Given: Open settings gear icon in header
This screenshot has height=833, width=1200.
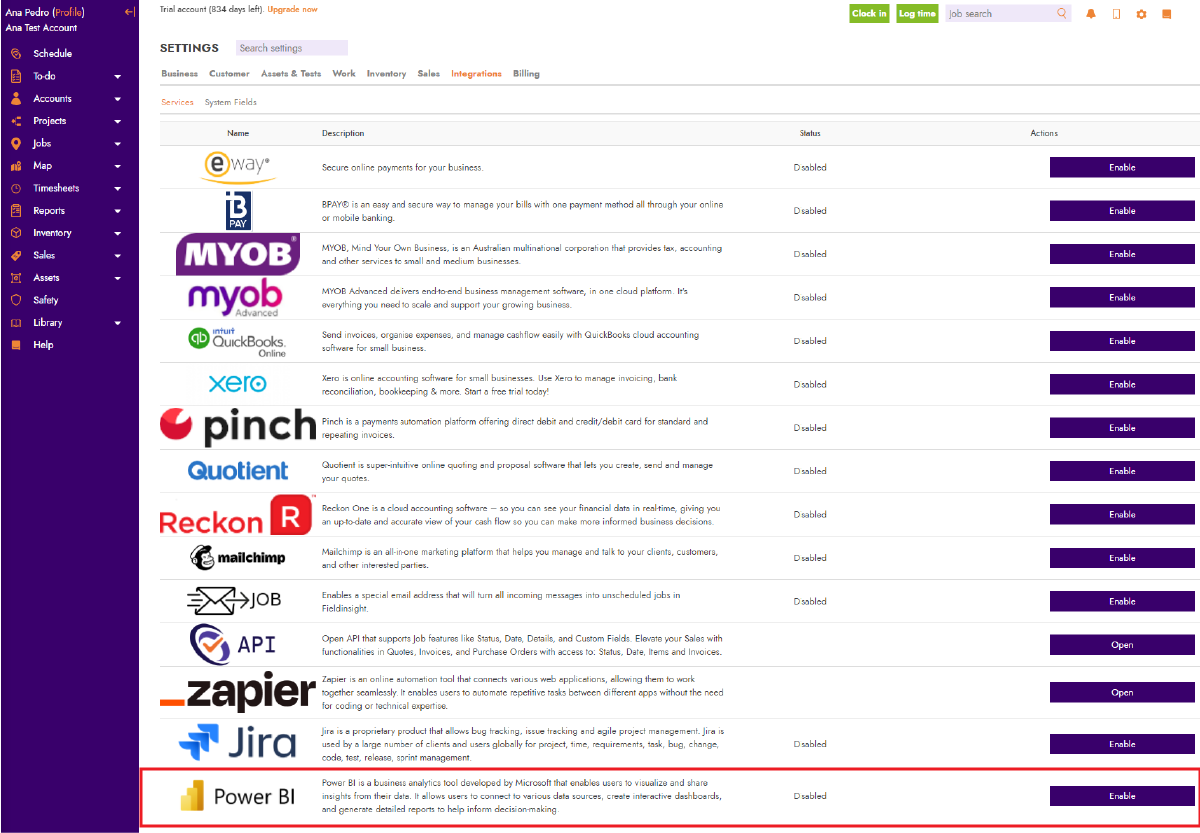Looking at the screenshot, I should pyautogui.click(x=1141, y=14).
